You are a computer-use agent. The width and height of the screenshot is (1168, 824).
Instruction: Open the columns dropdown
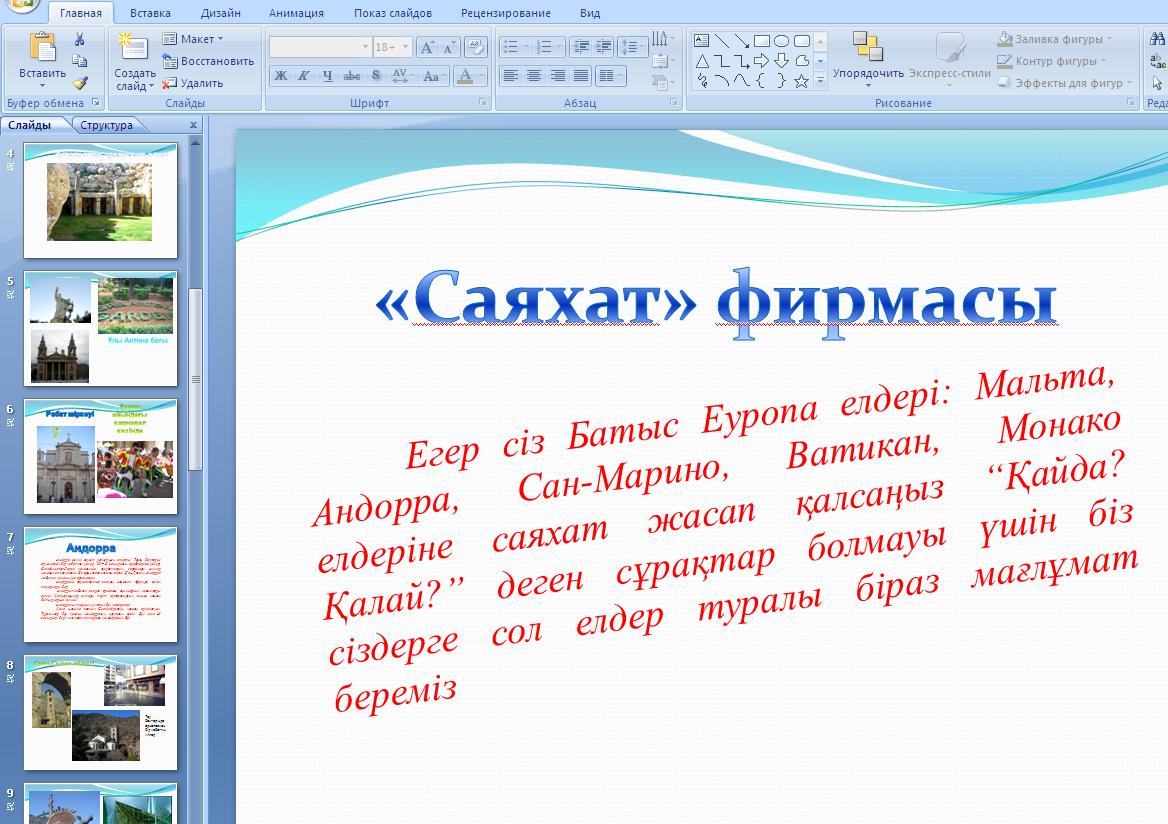[x=611, y=75]
